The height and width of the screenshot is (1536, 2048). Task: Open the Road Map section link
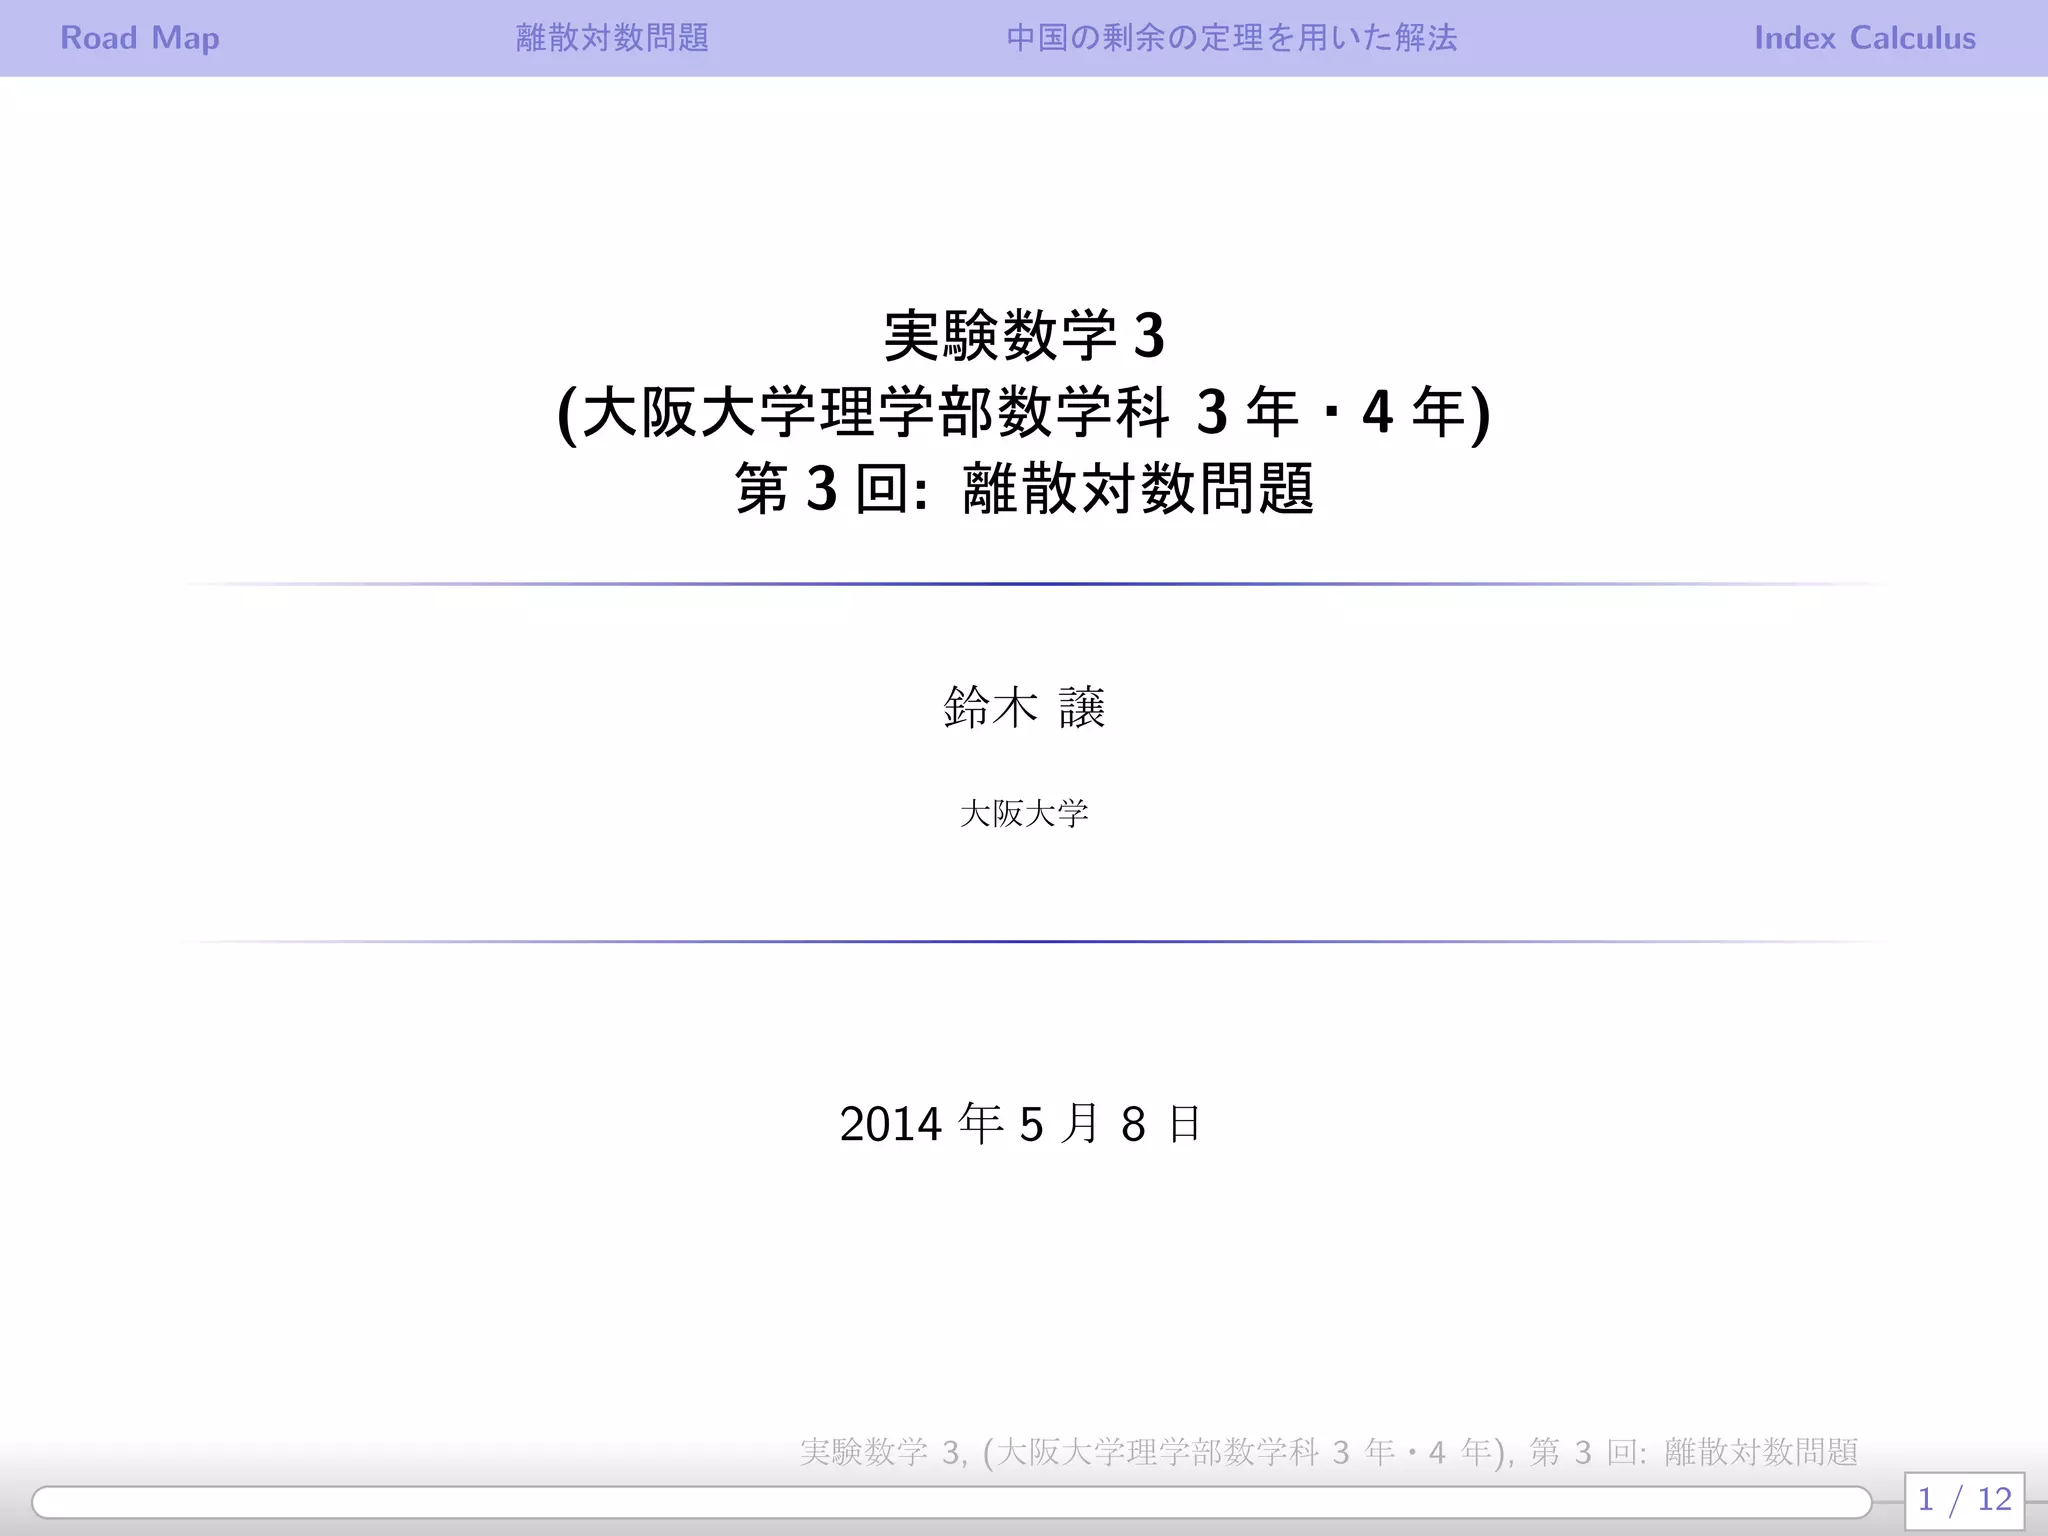(x=140, y=38)
